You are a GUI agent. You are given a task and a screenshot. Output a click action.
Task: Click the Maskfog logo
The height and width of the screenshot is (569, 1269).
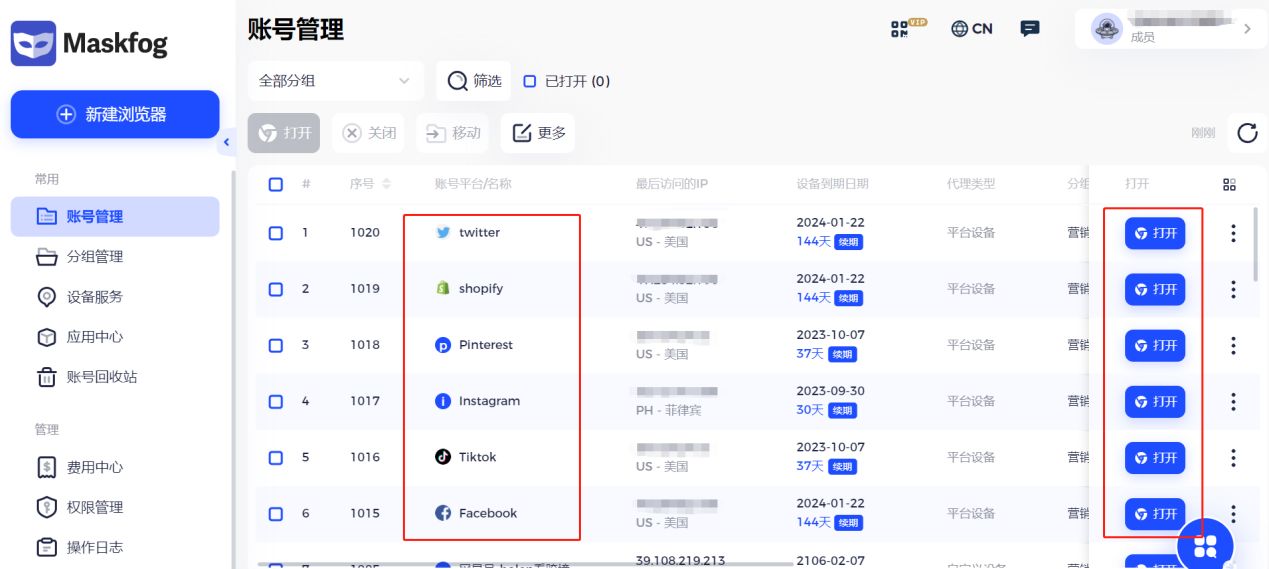coord(89,44)
